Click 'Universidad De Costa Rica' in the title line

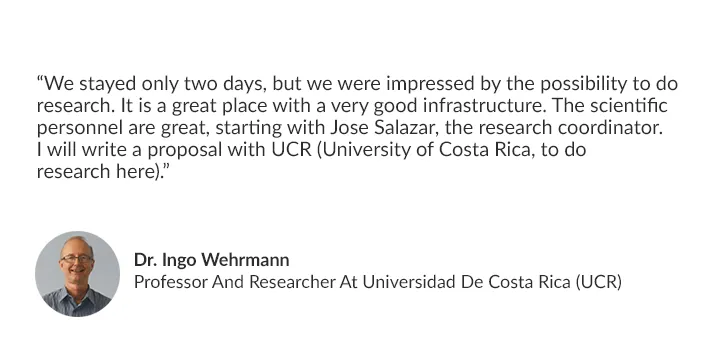(467, 282)
